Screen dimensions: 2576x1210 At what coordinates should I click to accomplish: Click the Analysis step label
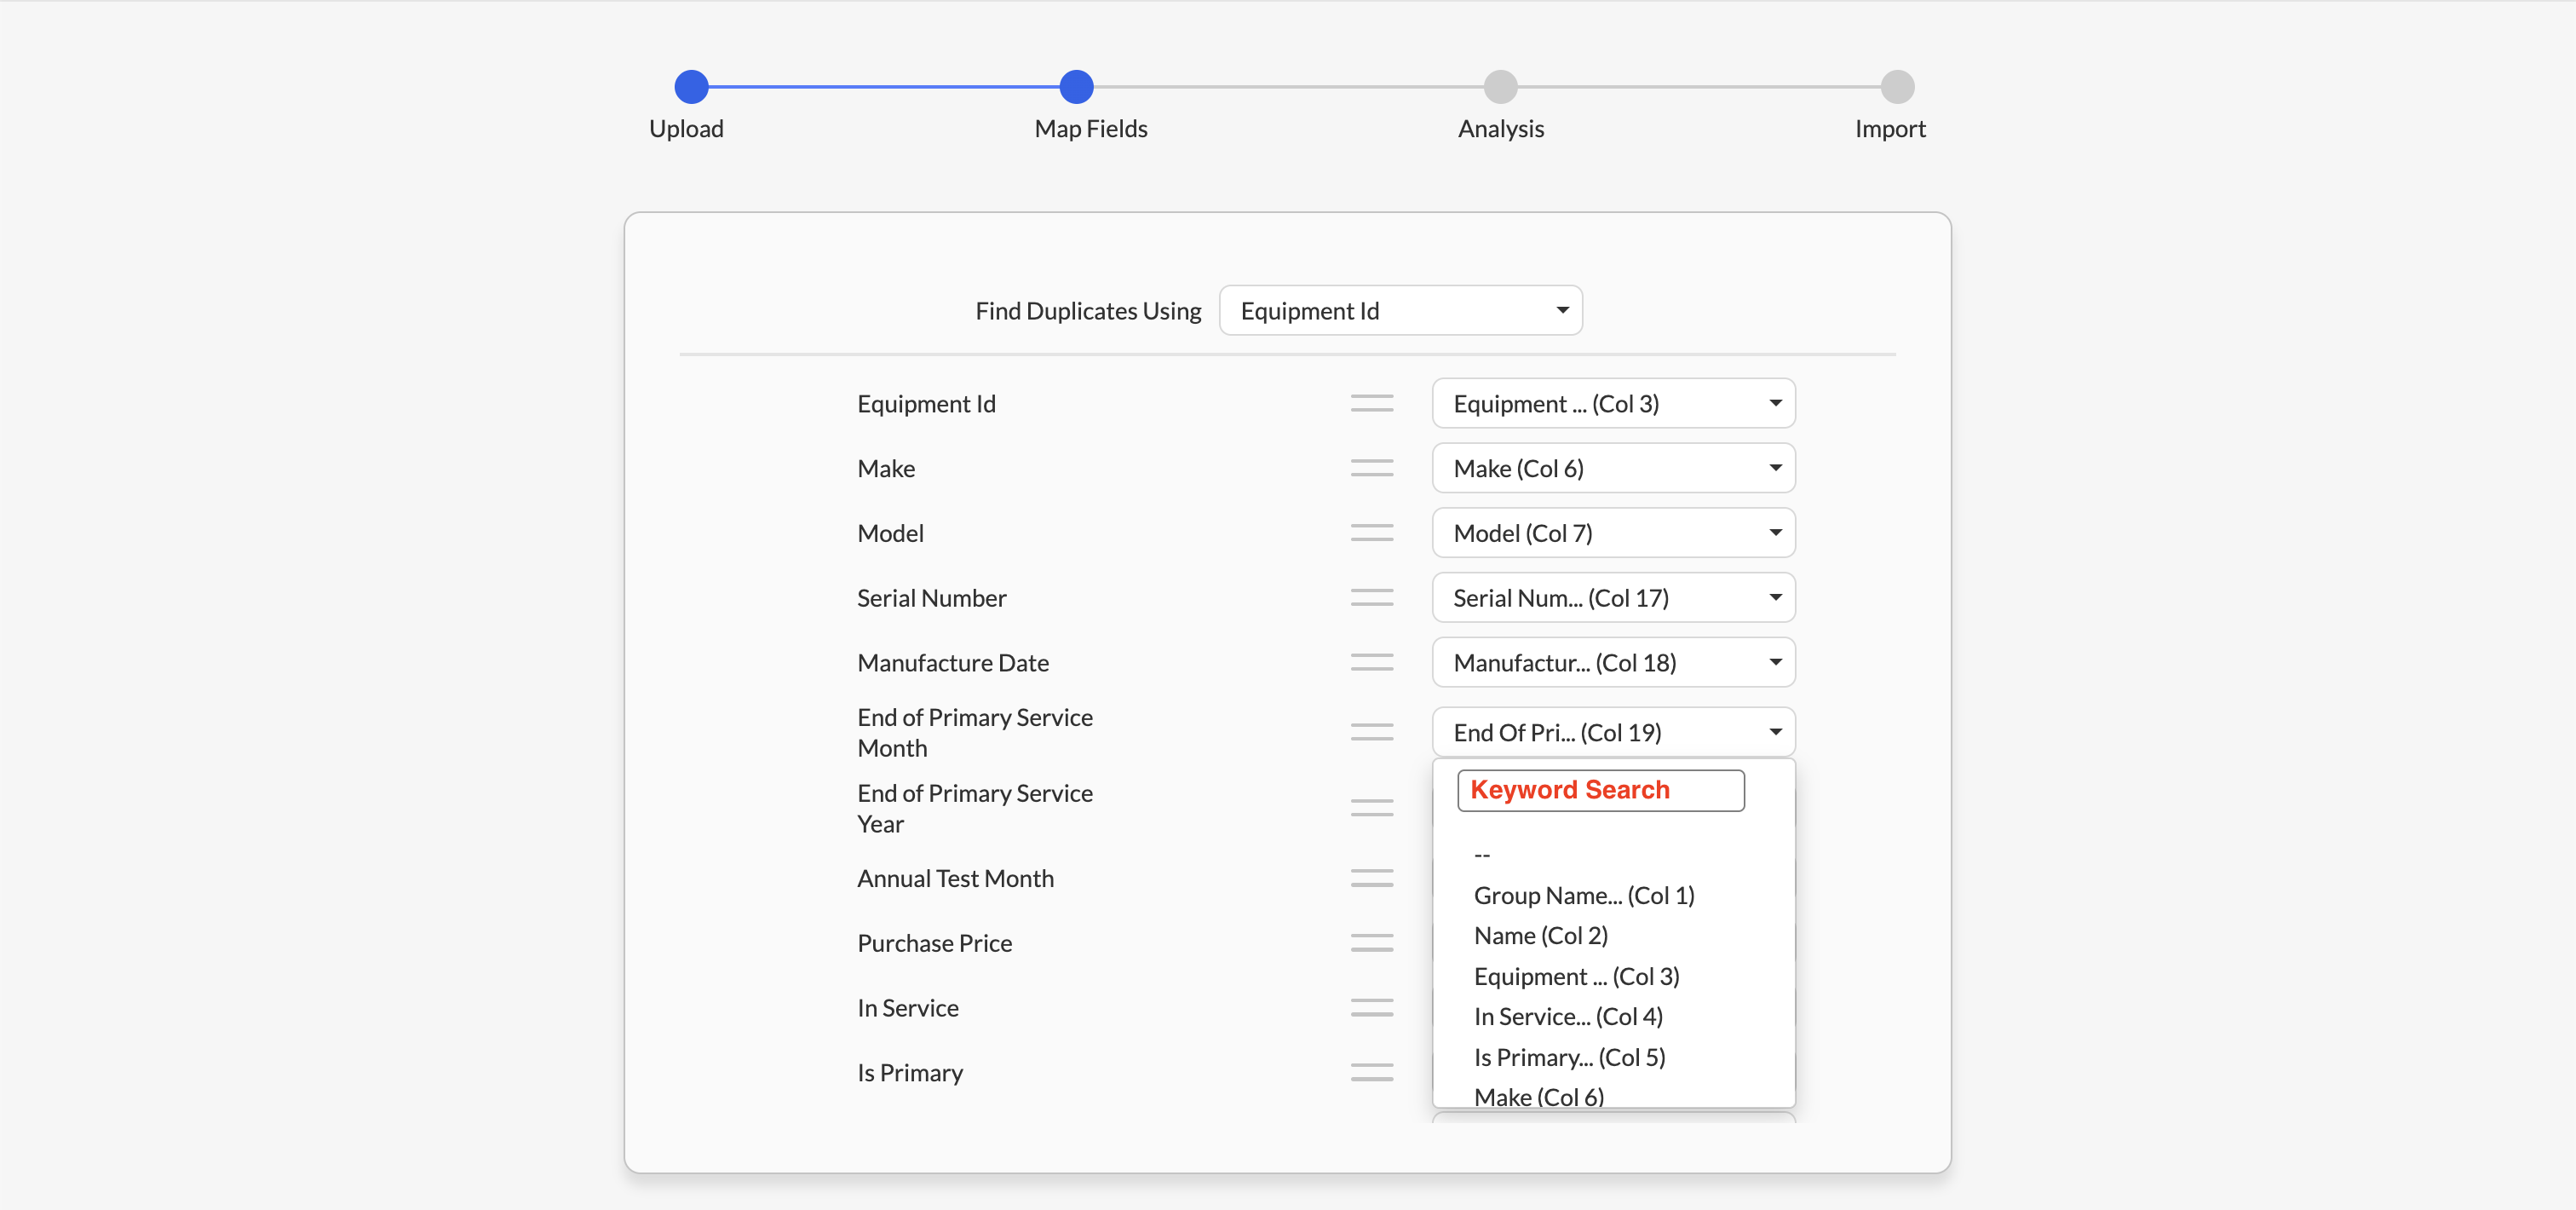coord(1500,129)
